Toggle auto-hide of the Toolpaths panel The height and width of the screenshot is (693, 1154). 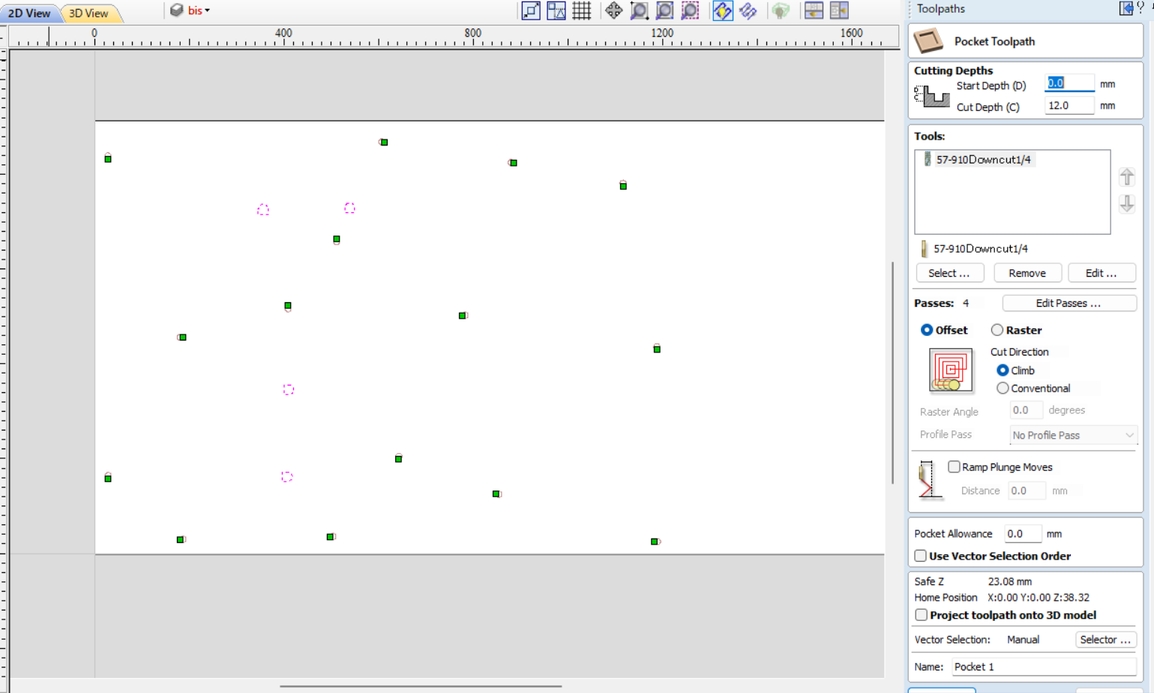coord(1126,8)
